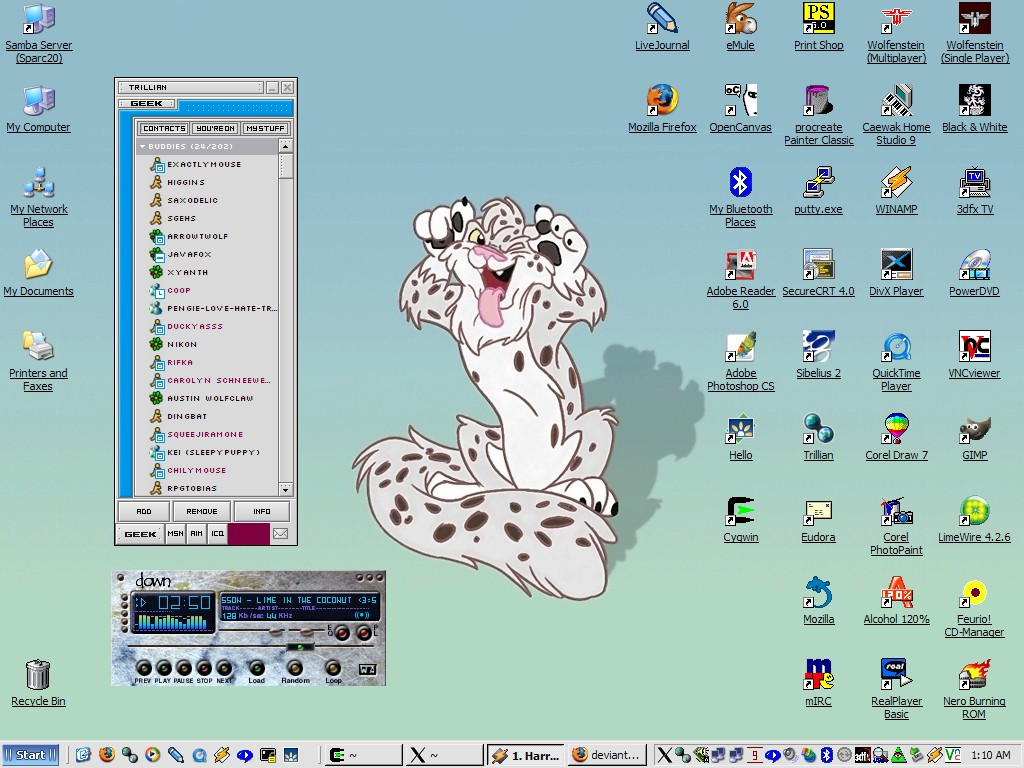This screenshot has width=1024, height=768.
Task: Launch Wolfenstein (Multiplayer) shortcut
Action: pyautogui.click(x=896, y=33)
